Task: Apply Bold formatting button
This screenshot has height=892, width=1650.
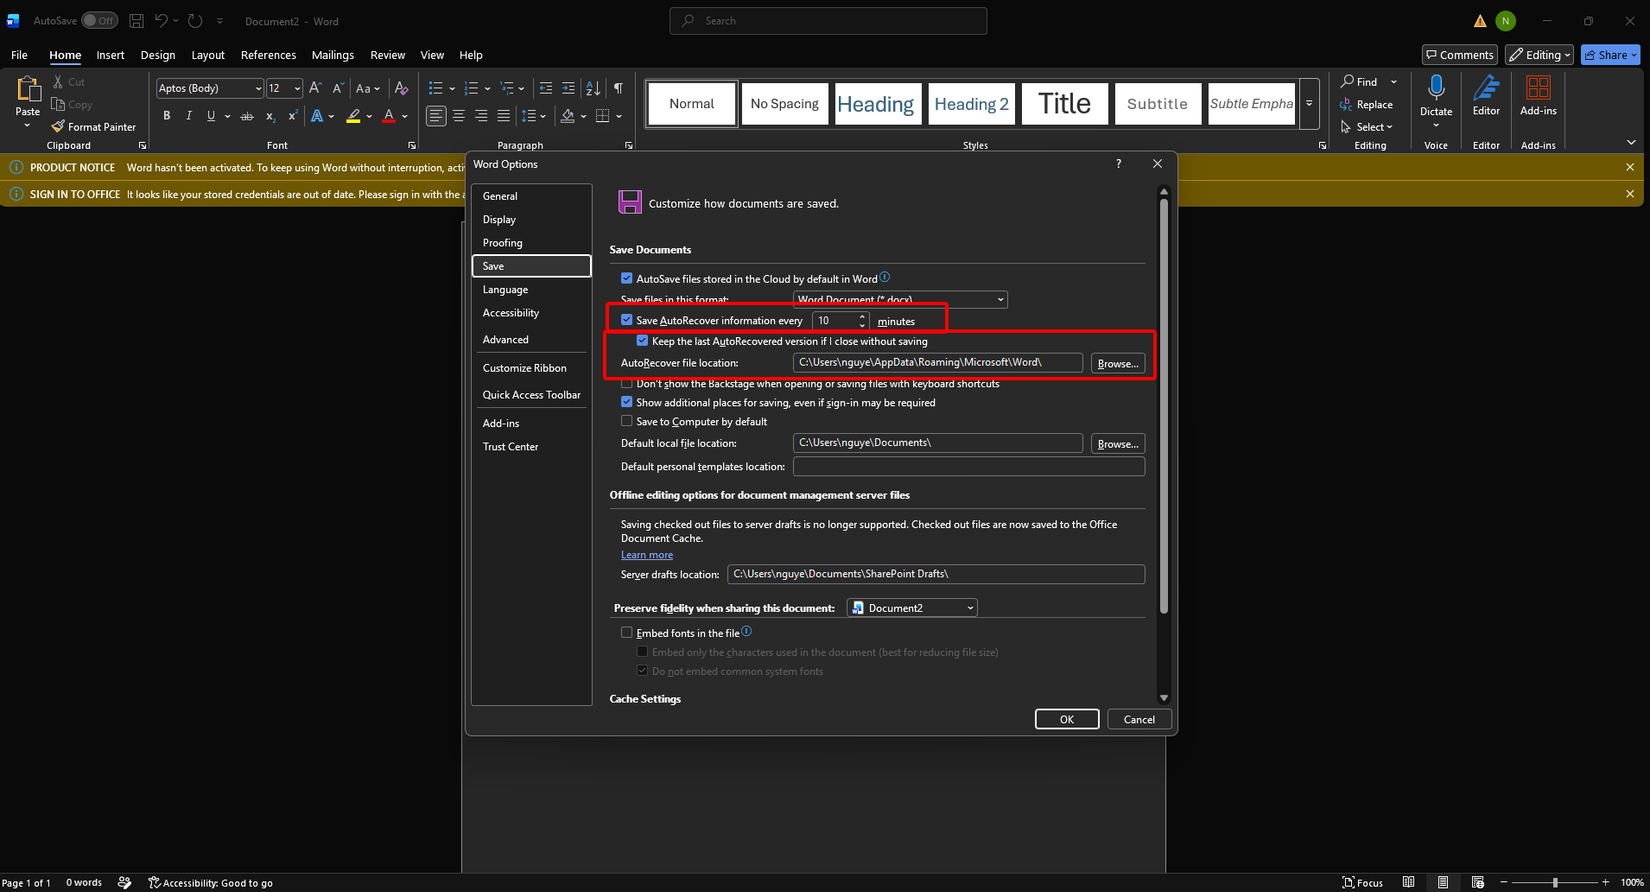Action: pyautogui.click(x=167, y=116)
